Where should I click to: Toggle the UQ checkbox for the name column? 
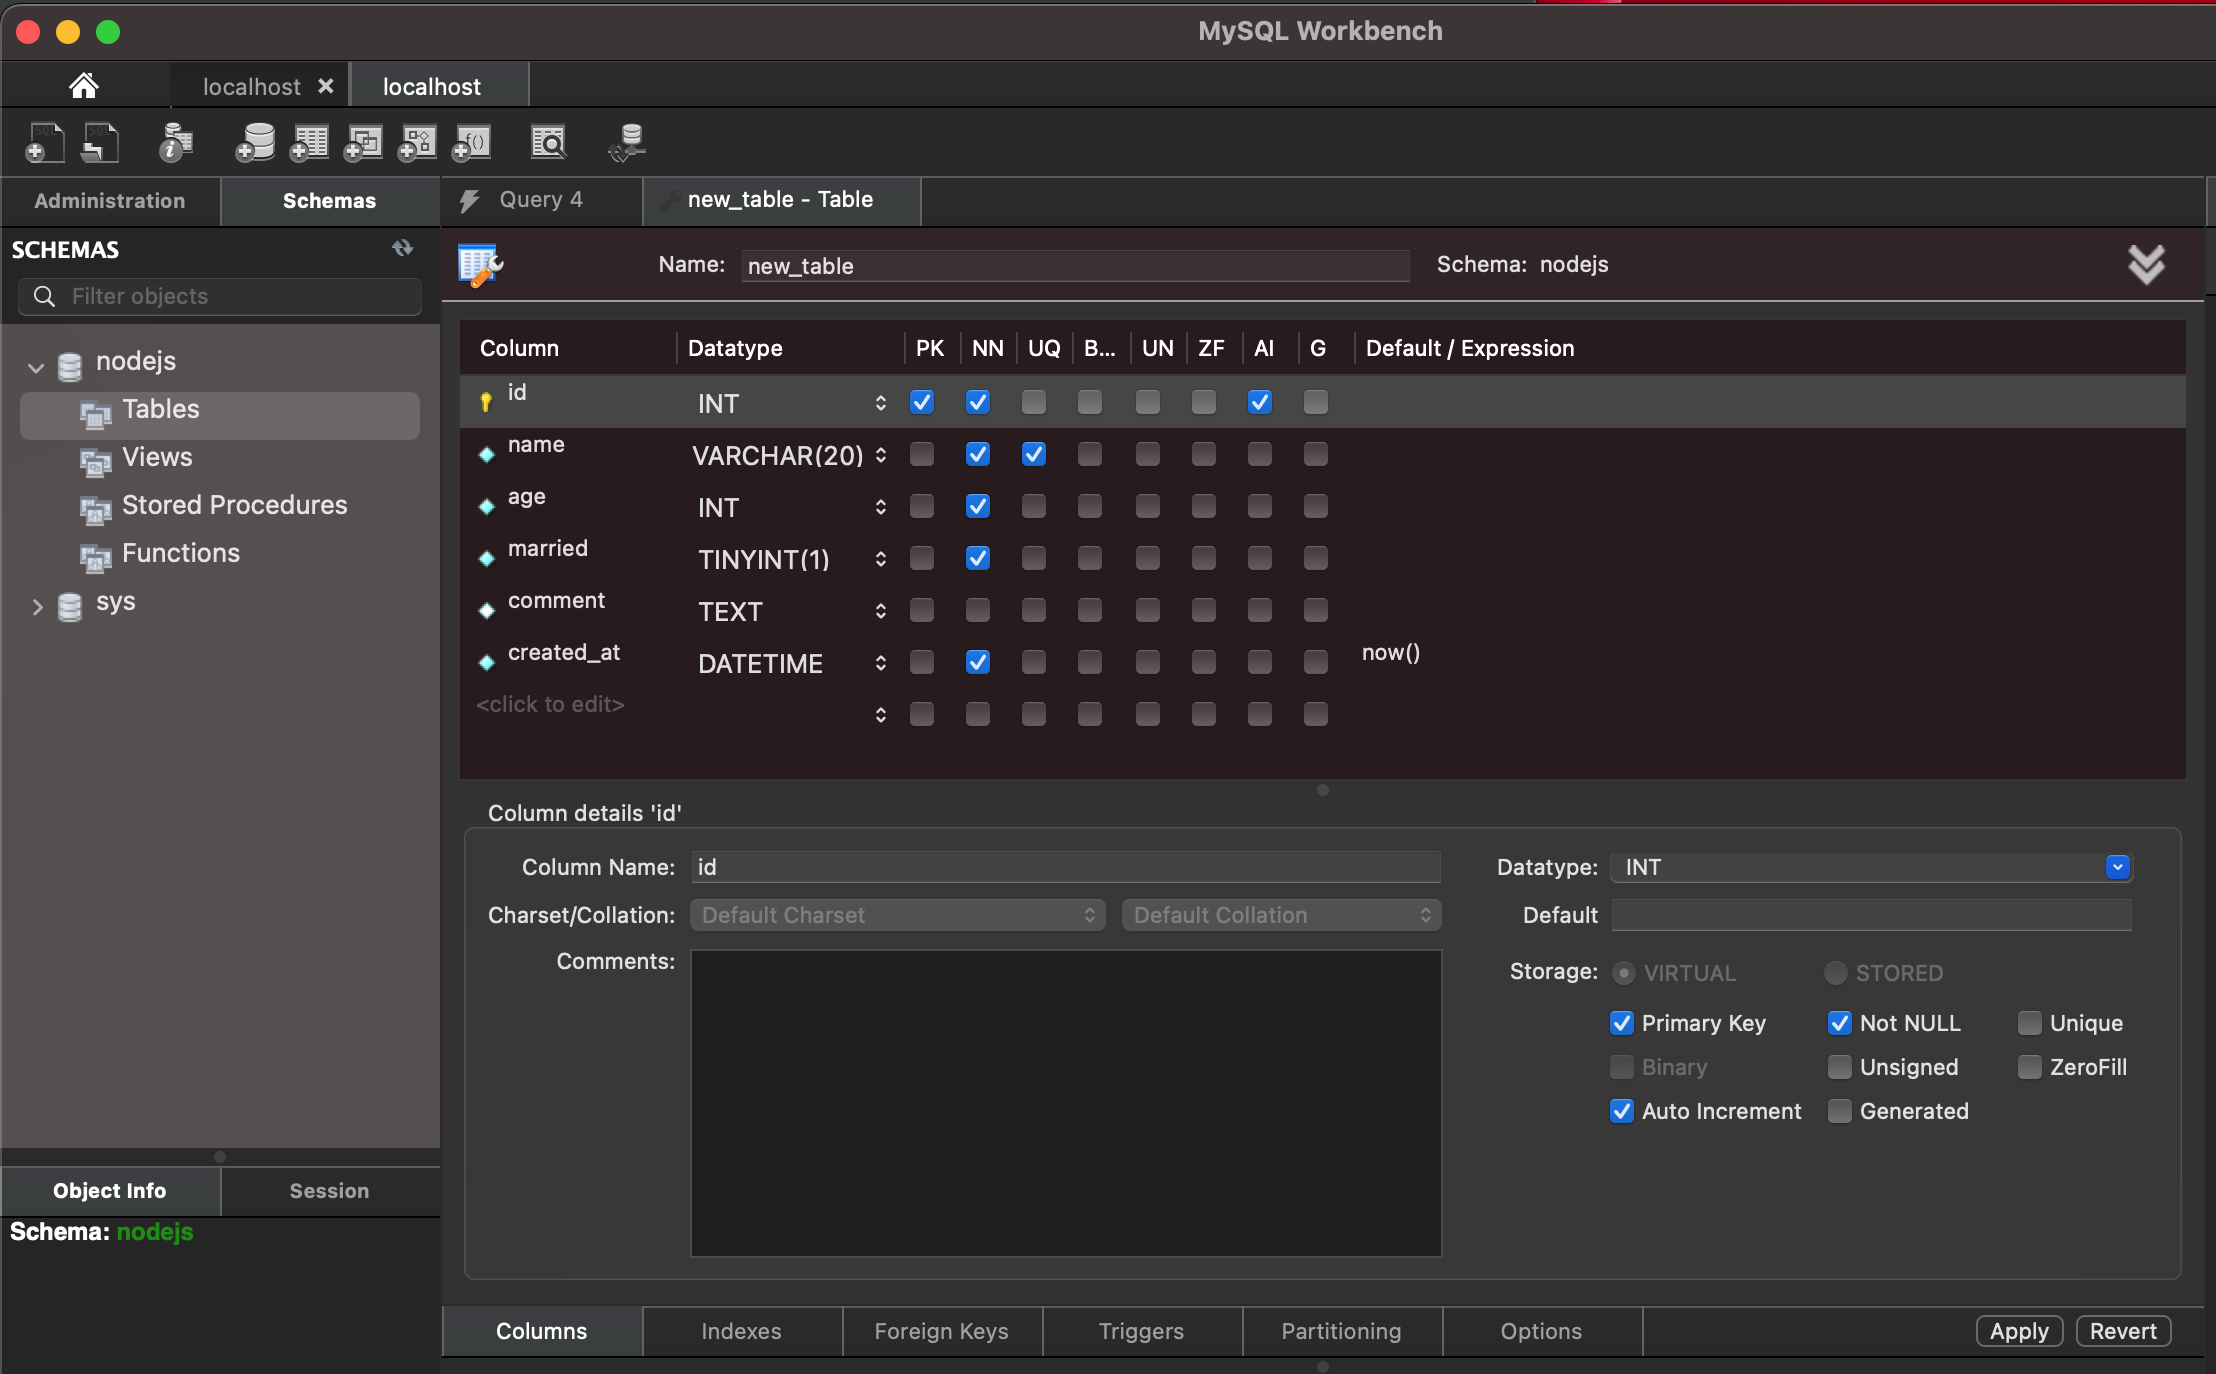[1034, 455]
